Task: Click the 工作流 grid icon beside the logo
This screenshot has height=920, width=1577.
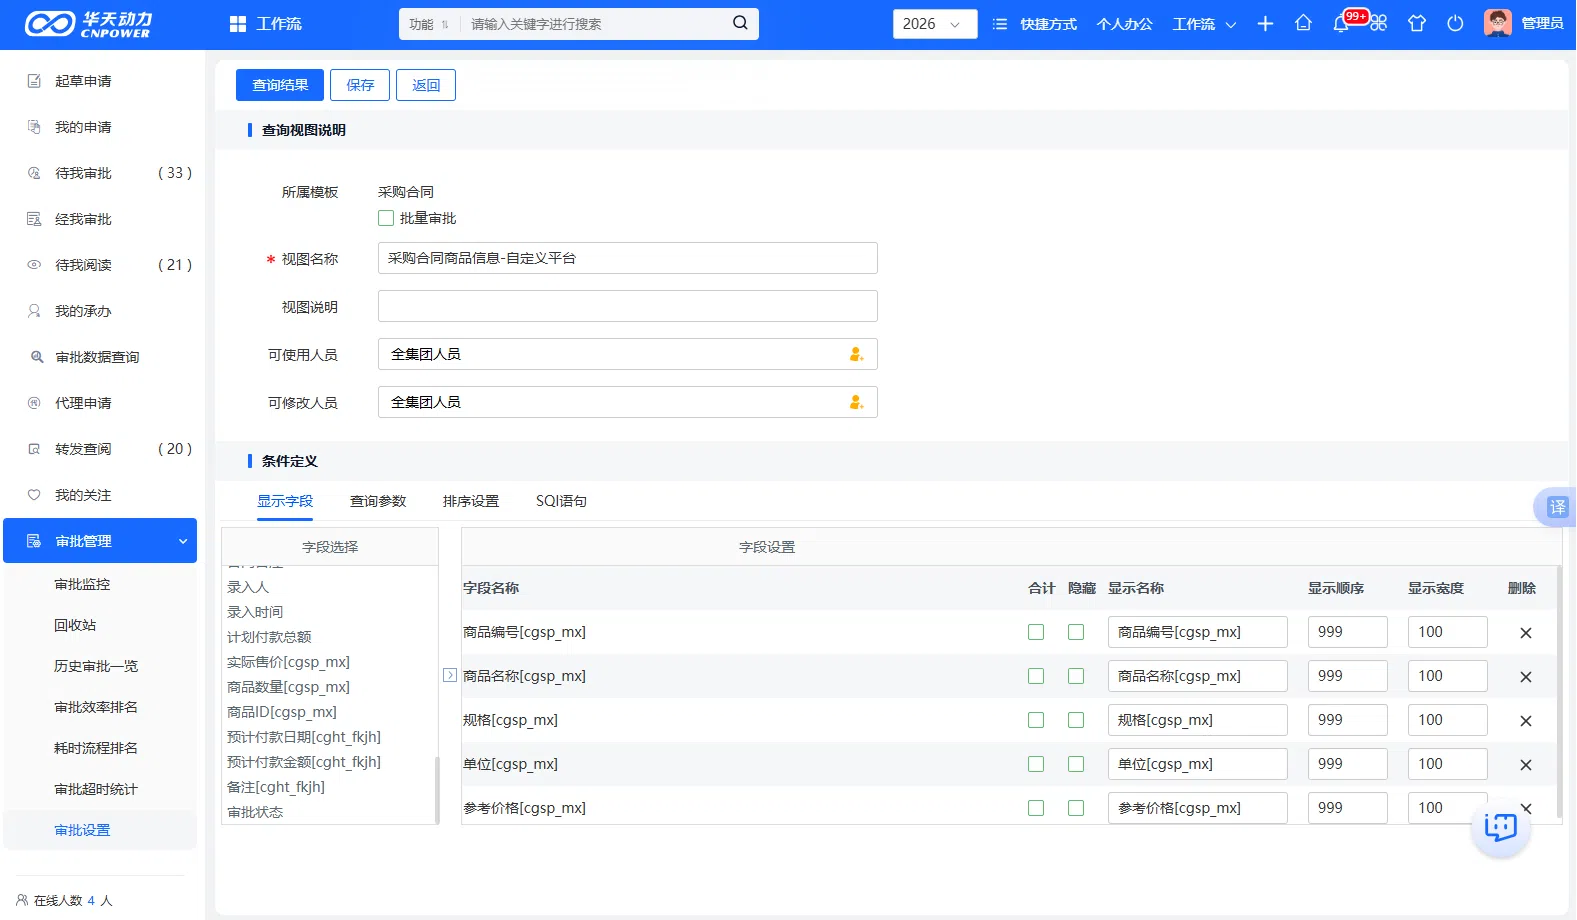Action: 238,24
